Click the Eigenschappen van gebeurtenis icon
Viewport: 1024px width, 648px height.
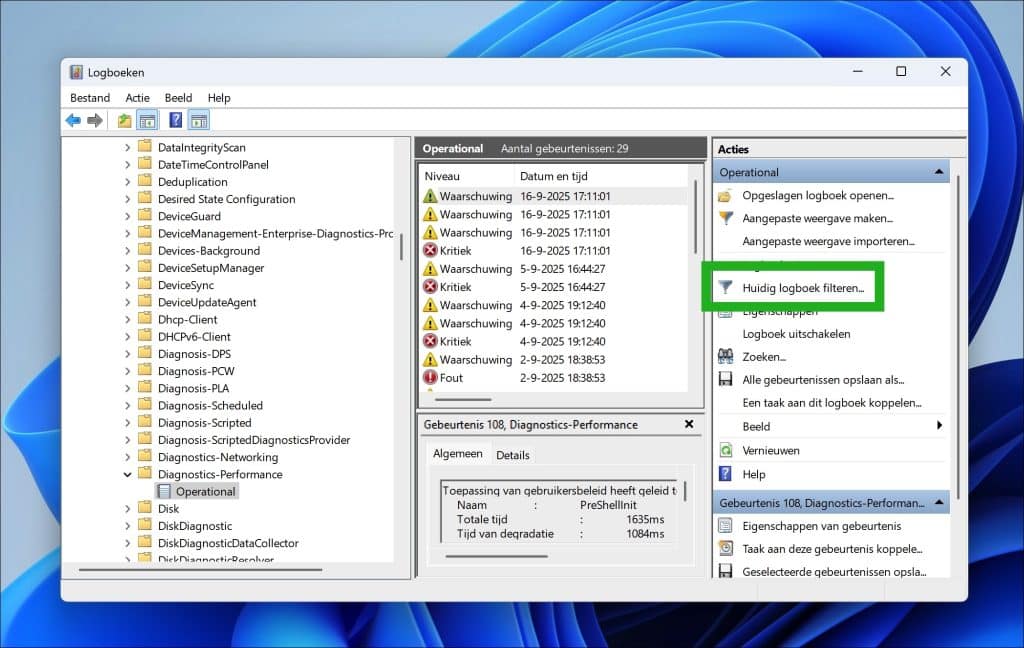pos(725,526)
